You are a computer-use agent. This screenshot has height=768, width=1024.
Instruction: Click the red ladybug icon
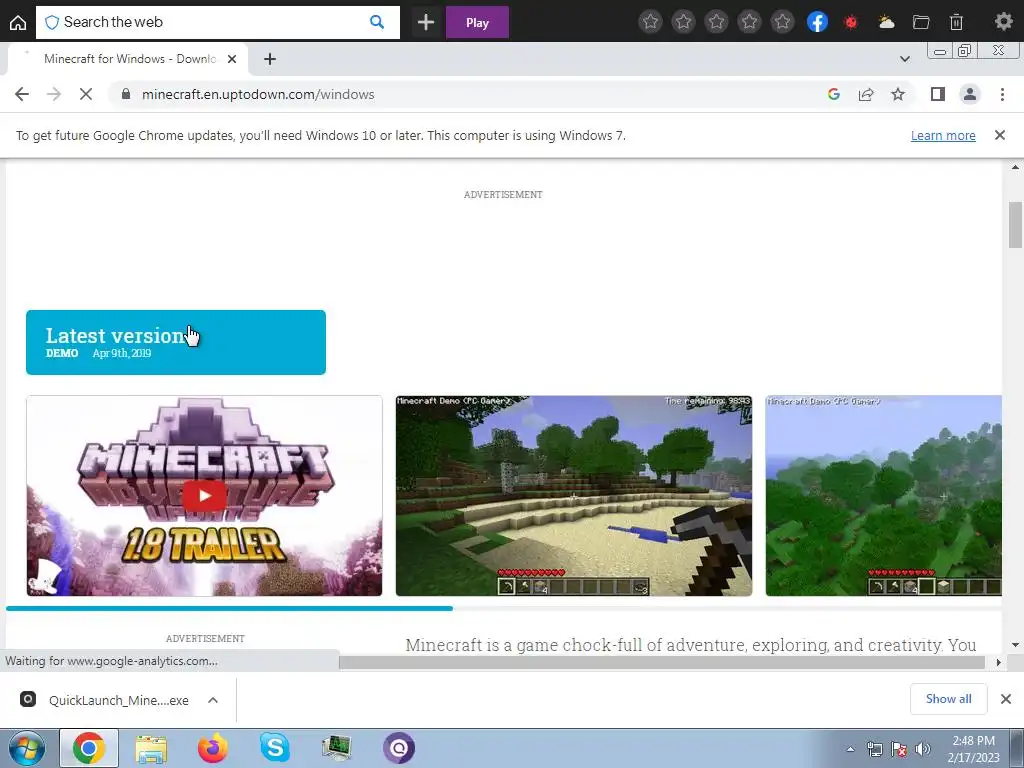[851, 22]
